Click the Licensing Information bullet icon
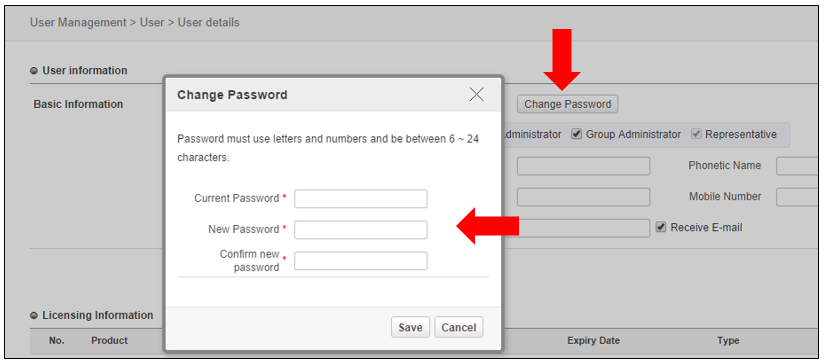 34,315
